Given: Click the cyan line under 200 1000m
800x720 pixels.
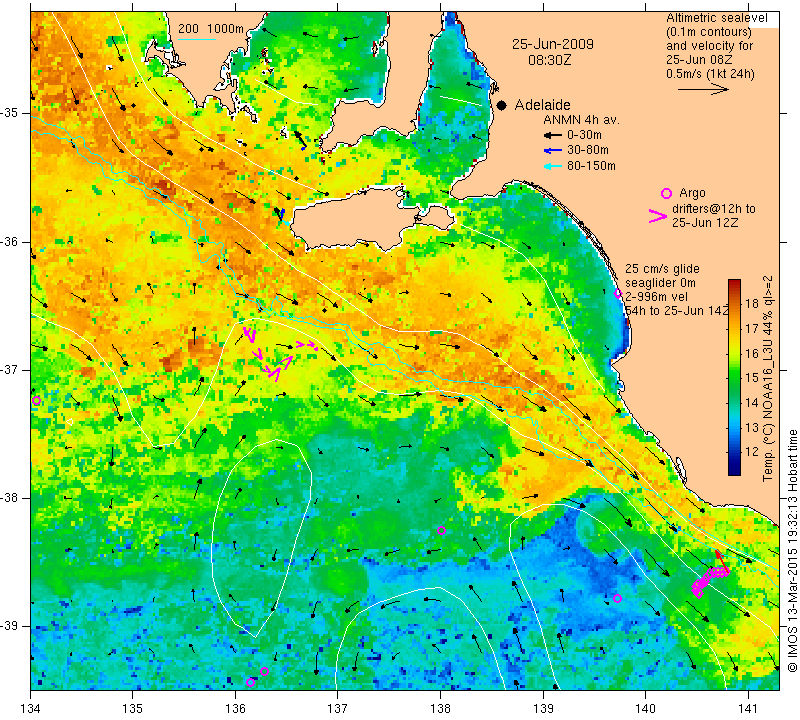Looking at the screenshot, I should click(196, 39).
